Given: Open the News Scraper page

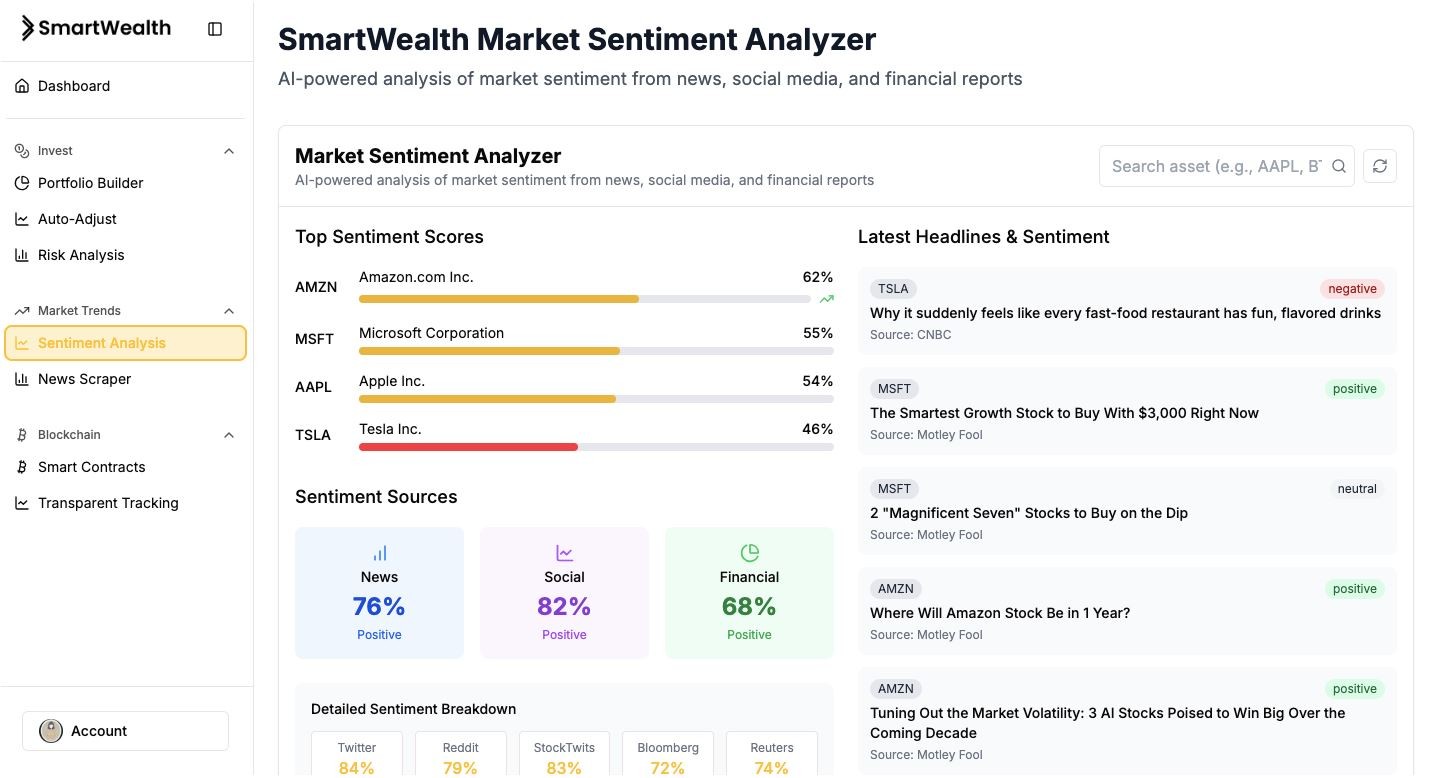Looking at the screenshot, I should [x=84, y=379].
